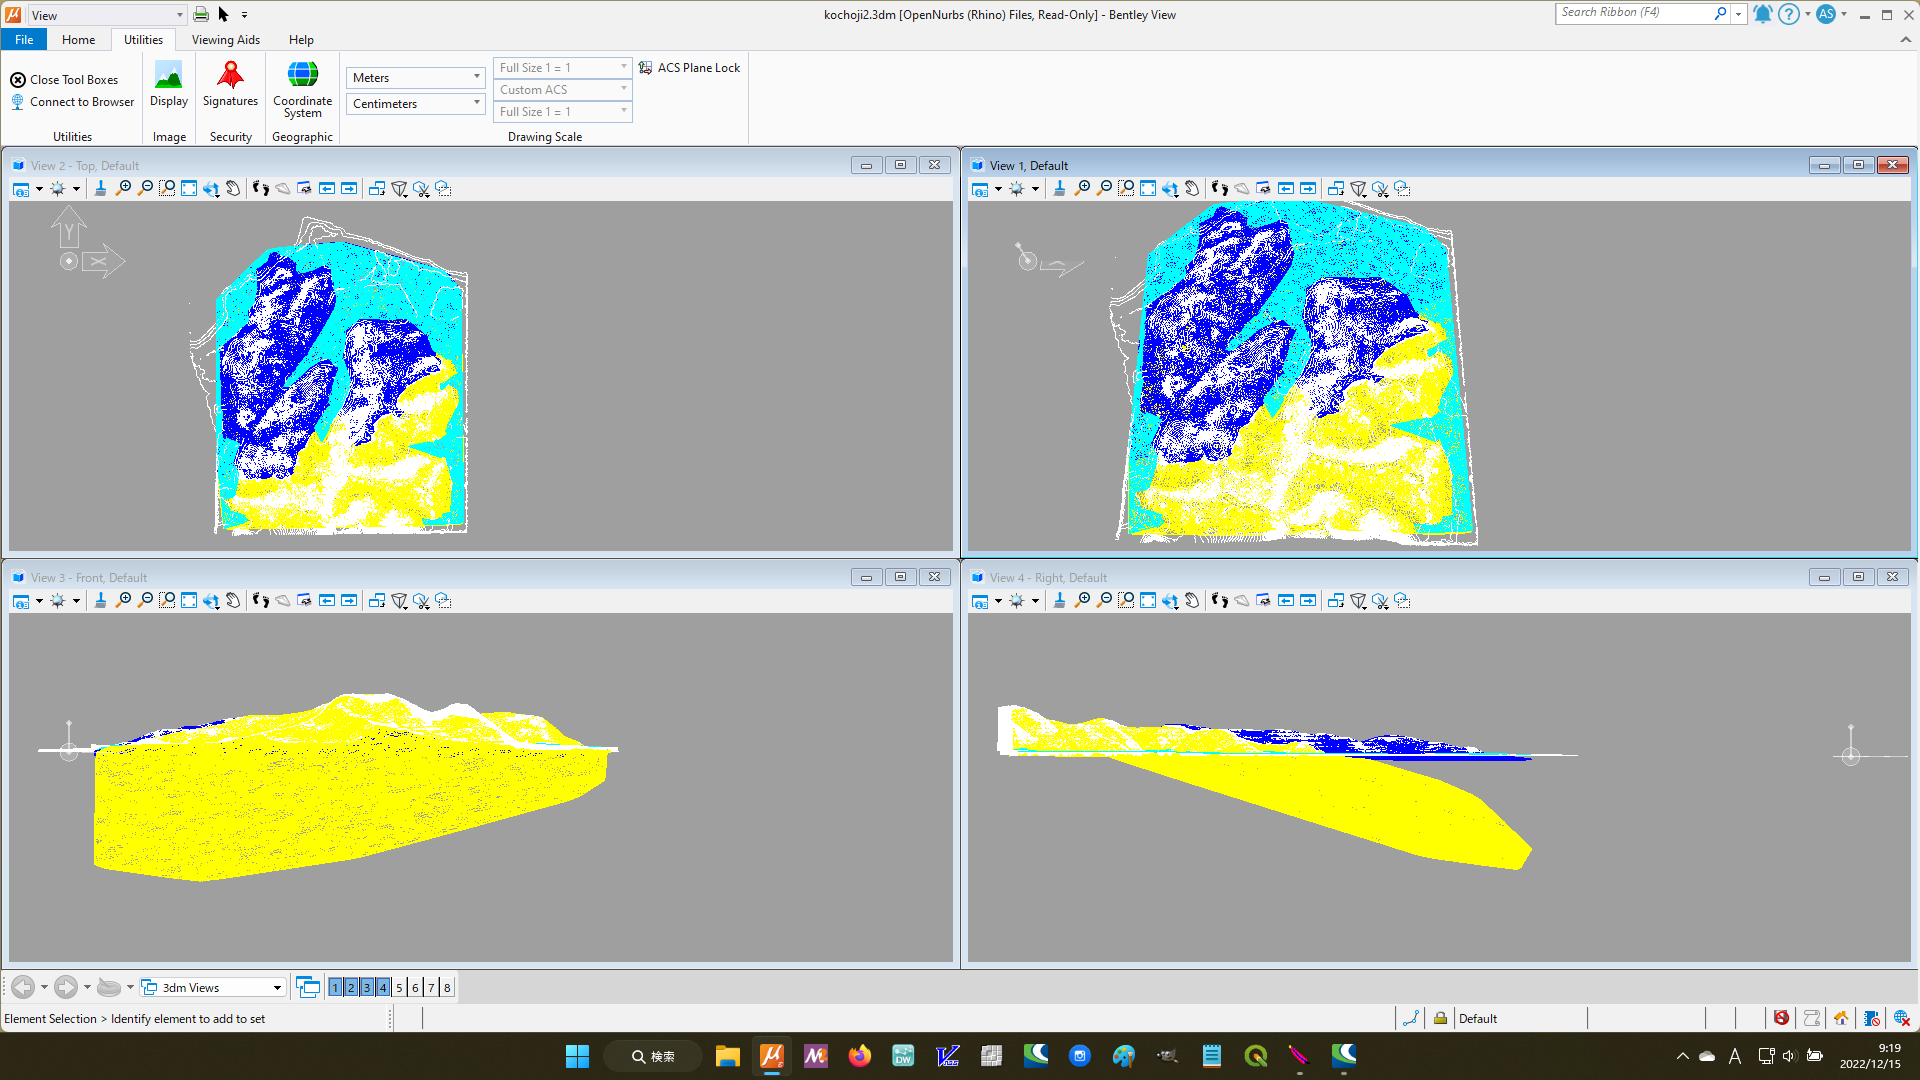Click Close Tool Boxes
This screenshot has height=1080, width=1920.
(64, 80)
